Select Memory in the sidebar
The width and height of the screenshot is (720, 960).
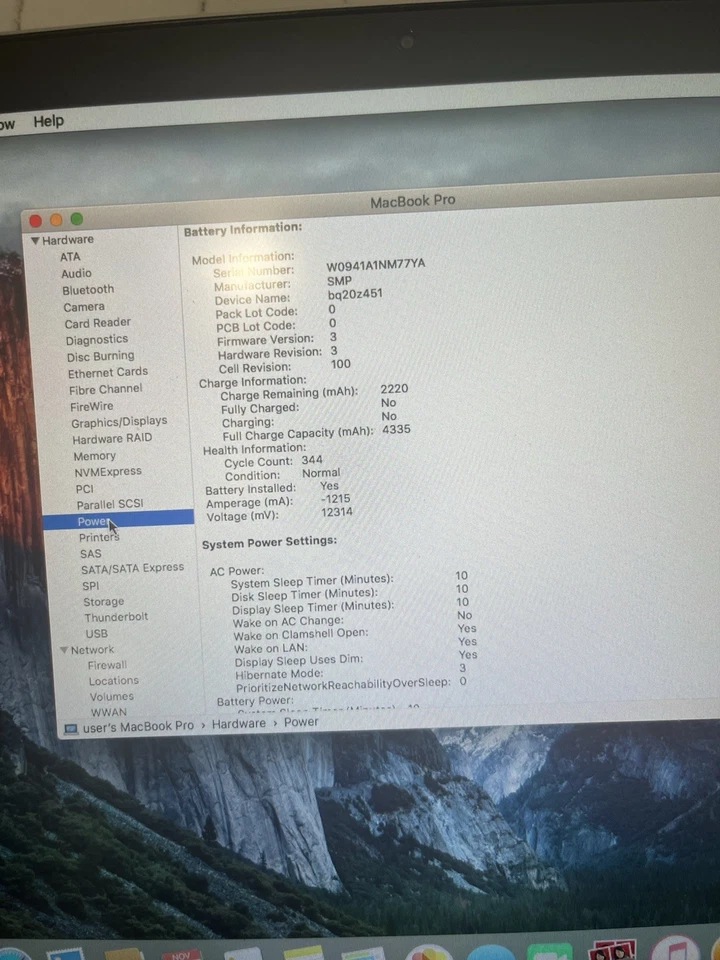pyautogui.click(x=94, y=457)
